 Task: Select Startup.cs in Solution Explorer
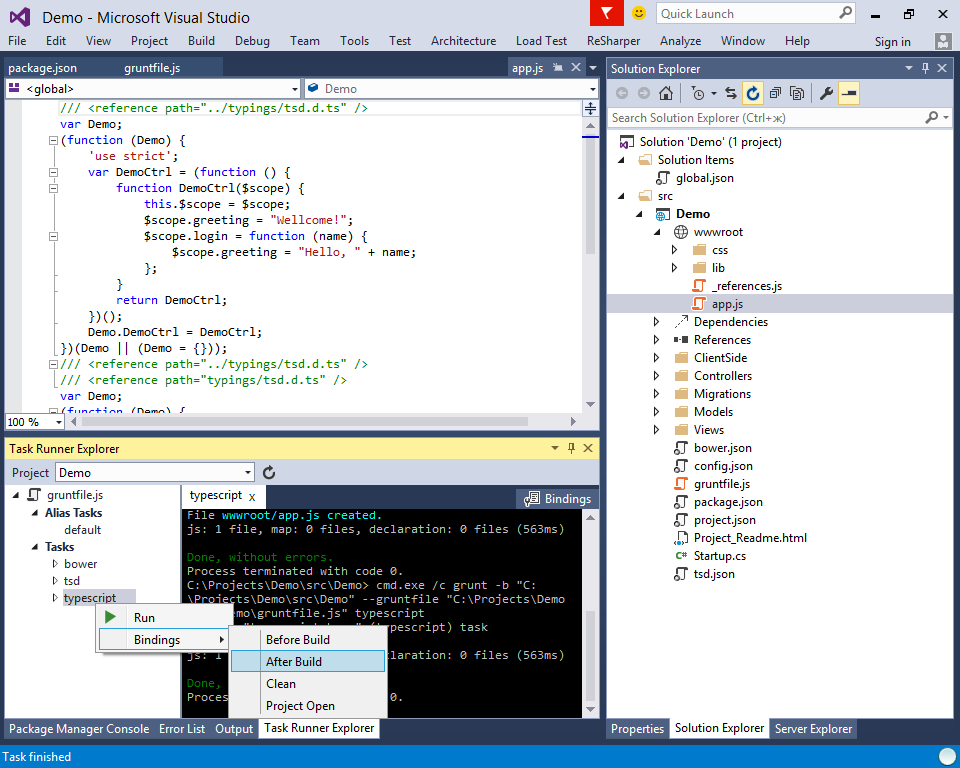coord(722,555)
